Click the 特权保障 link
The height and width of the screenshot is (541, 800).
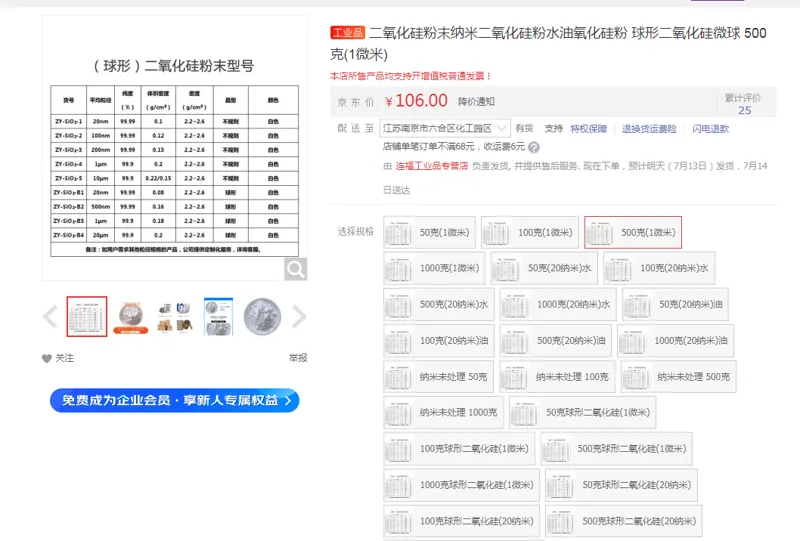point(588,129)
